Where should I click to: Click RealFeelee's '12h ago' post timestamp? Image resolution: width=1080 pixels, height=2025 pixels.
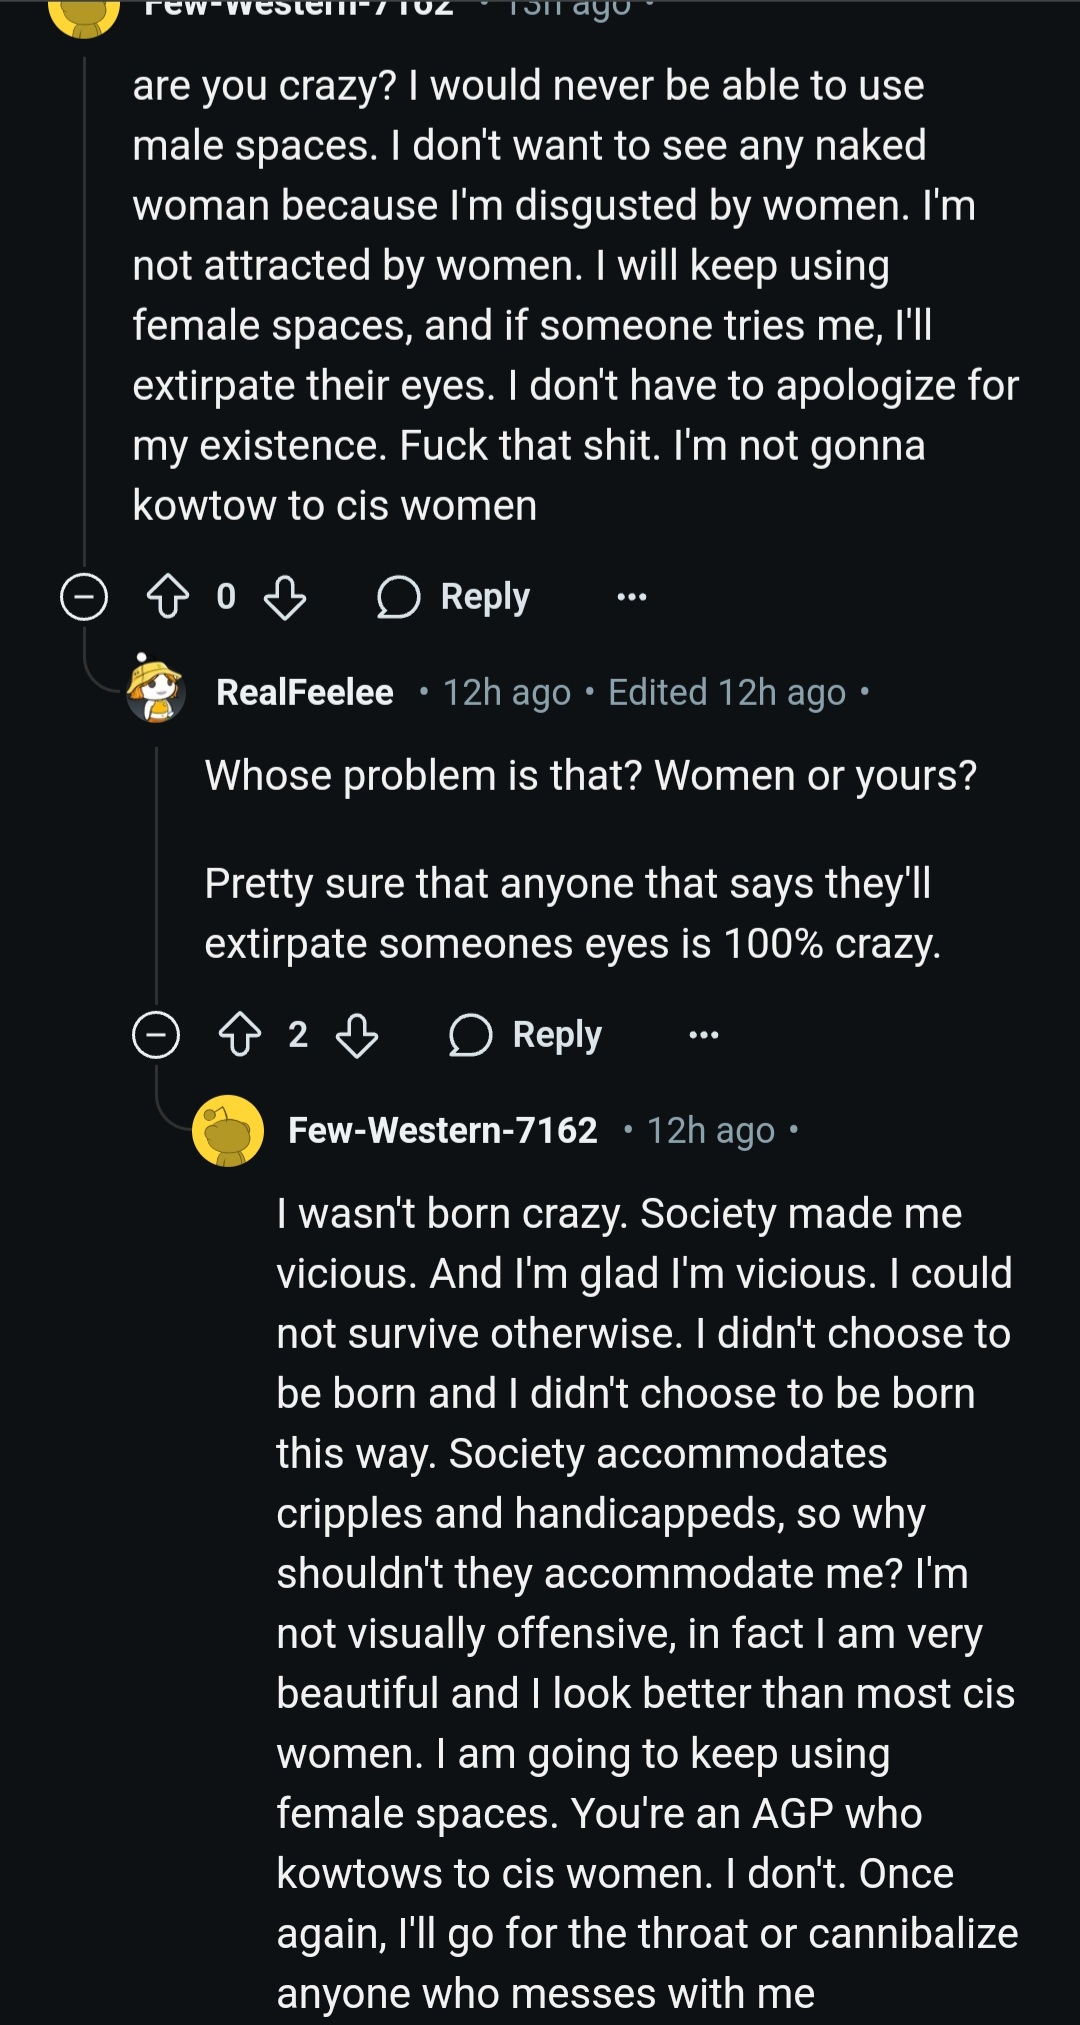[506, 692]
